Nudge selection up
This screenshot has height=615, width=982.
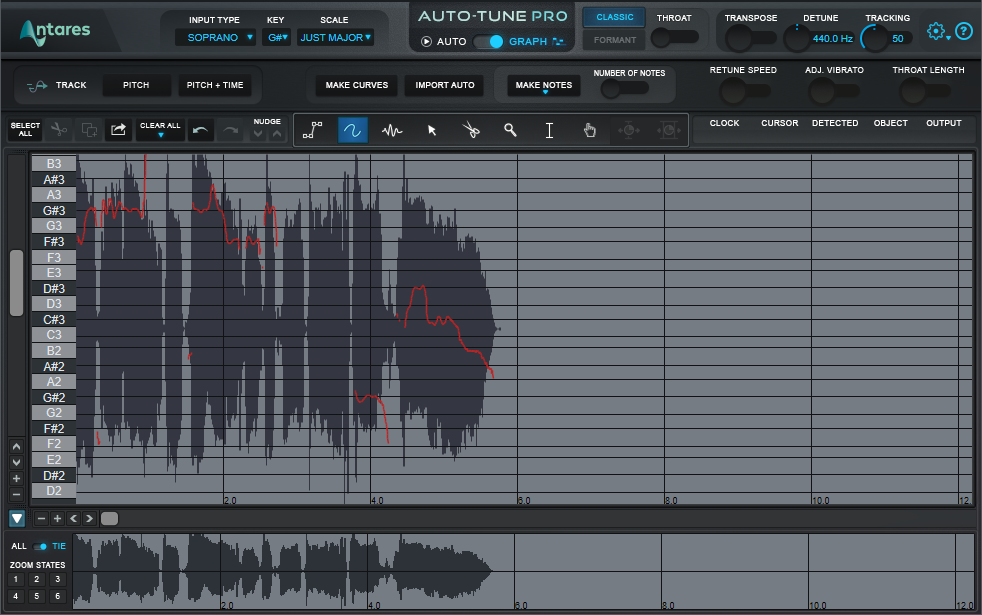(x=277, y=133)
